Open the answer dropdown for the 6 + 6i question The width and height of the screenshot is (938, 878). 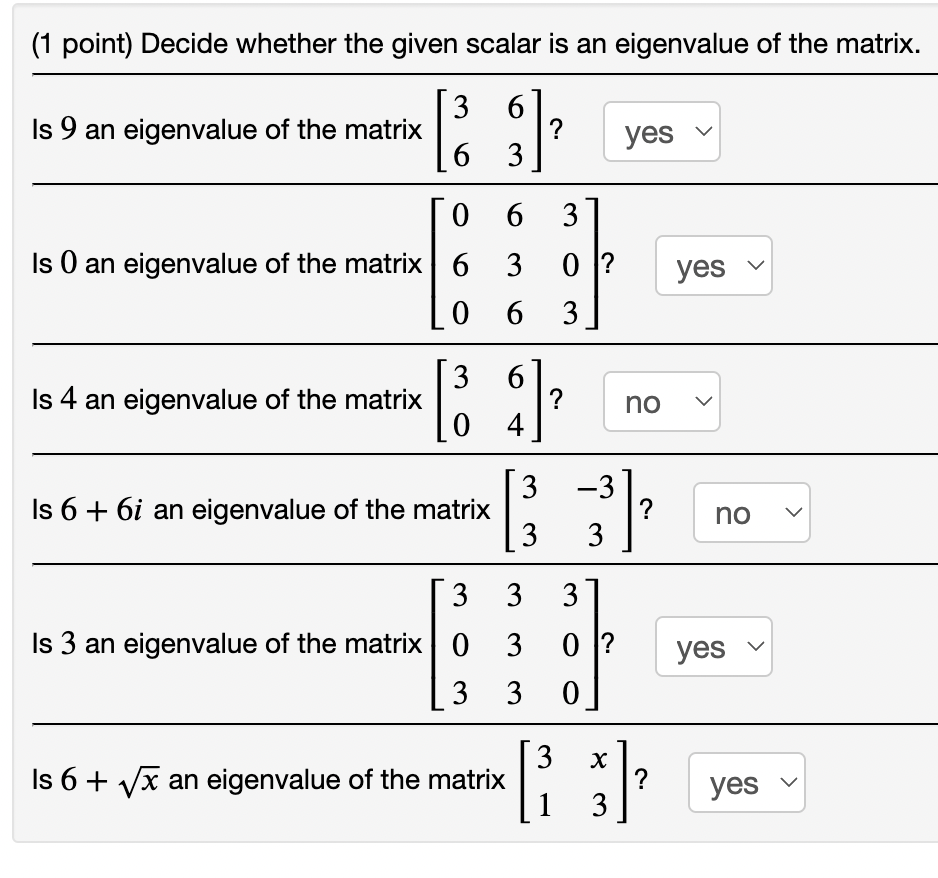point(751,512)
